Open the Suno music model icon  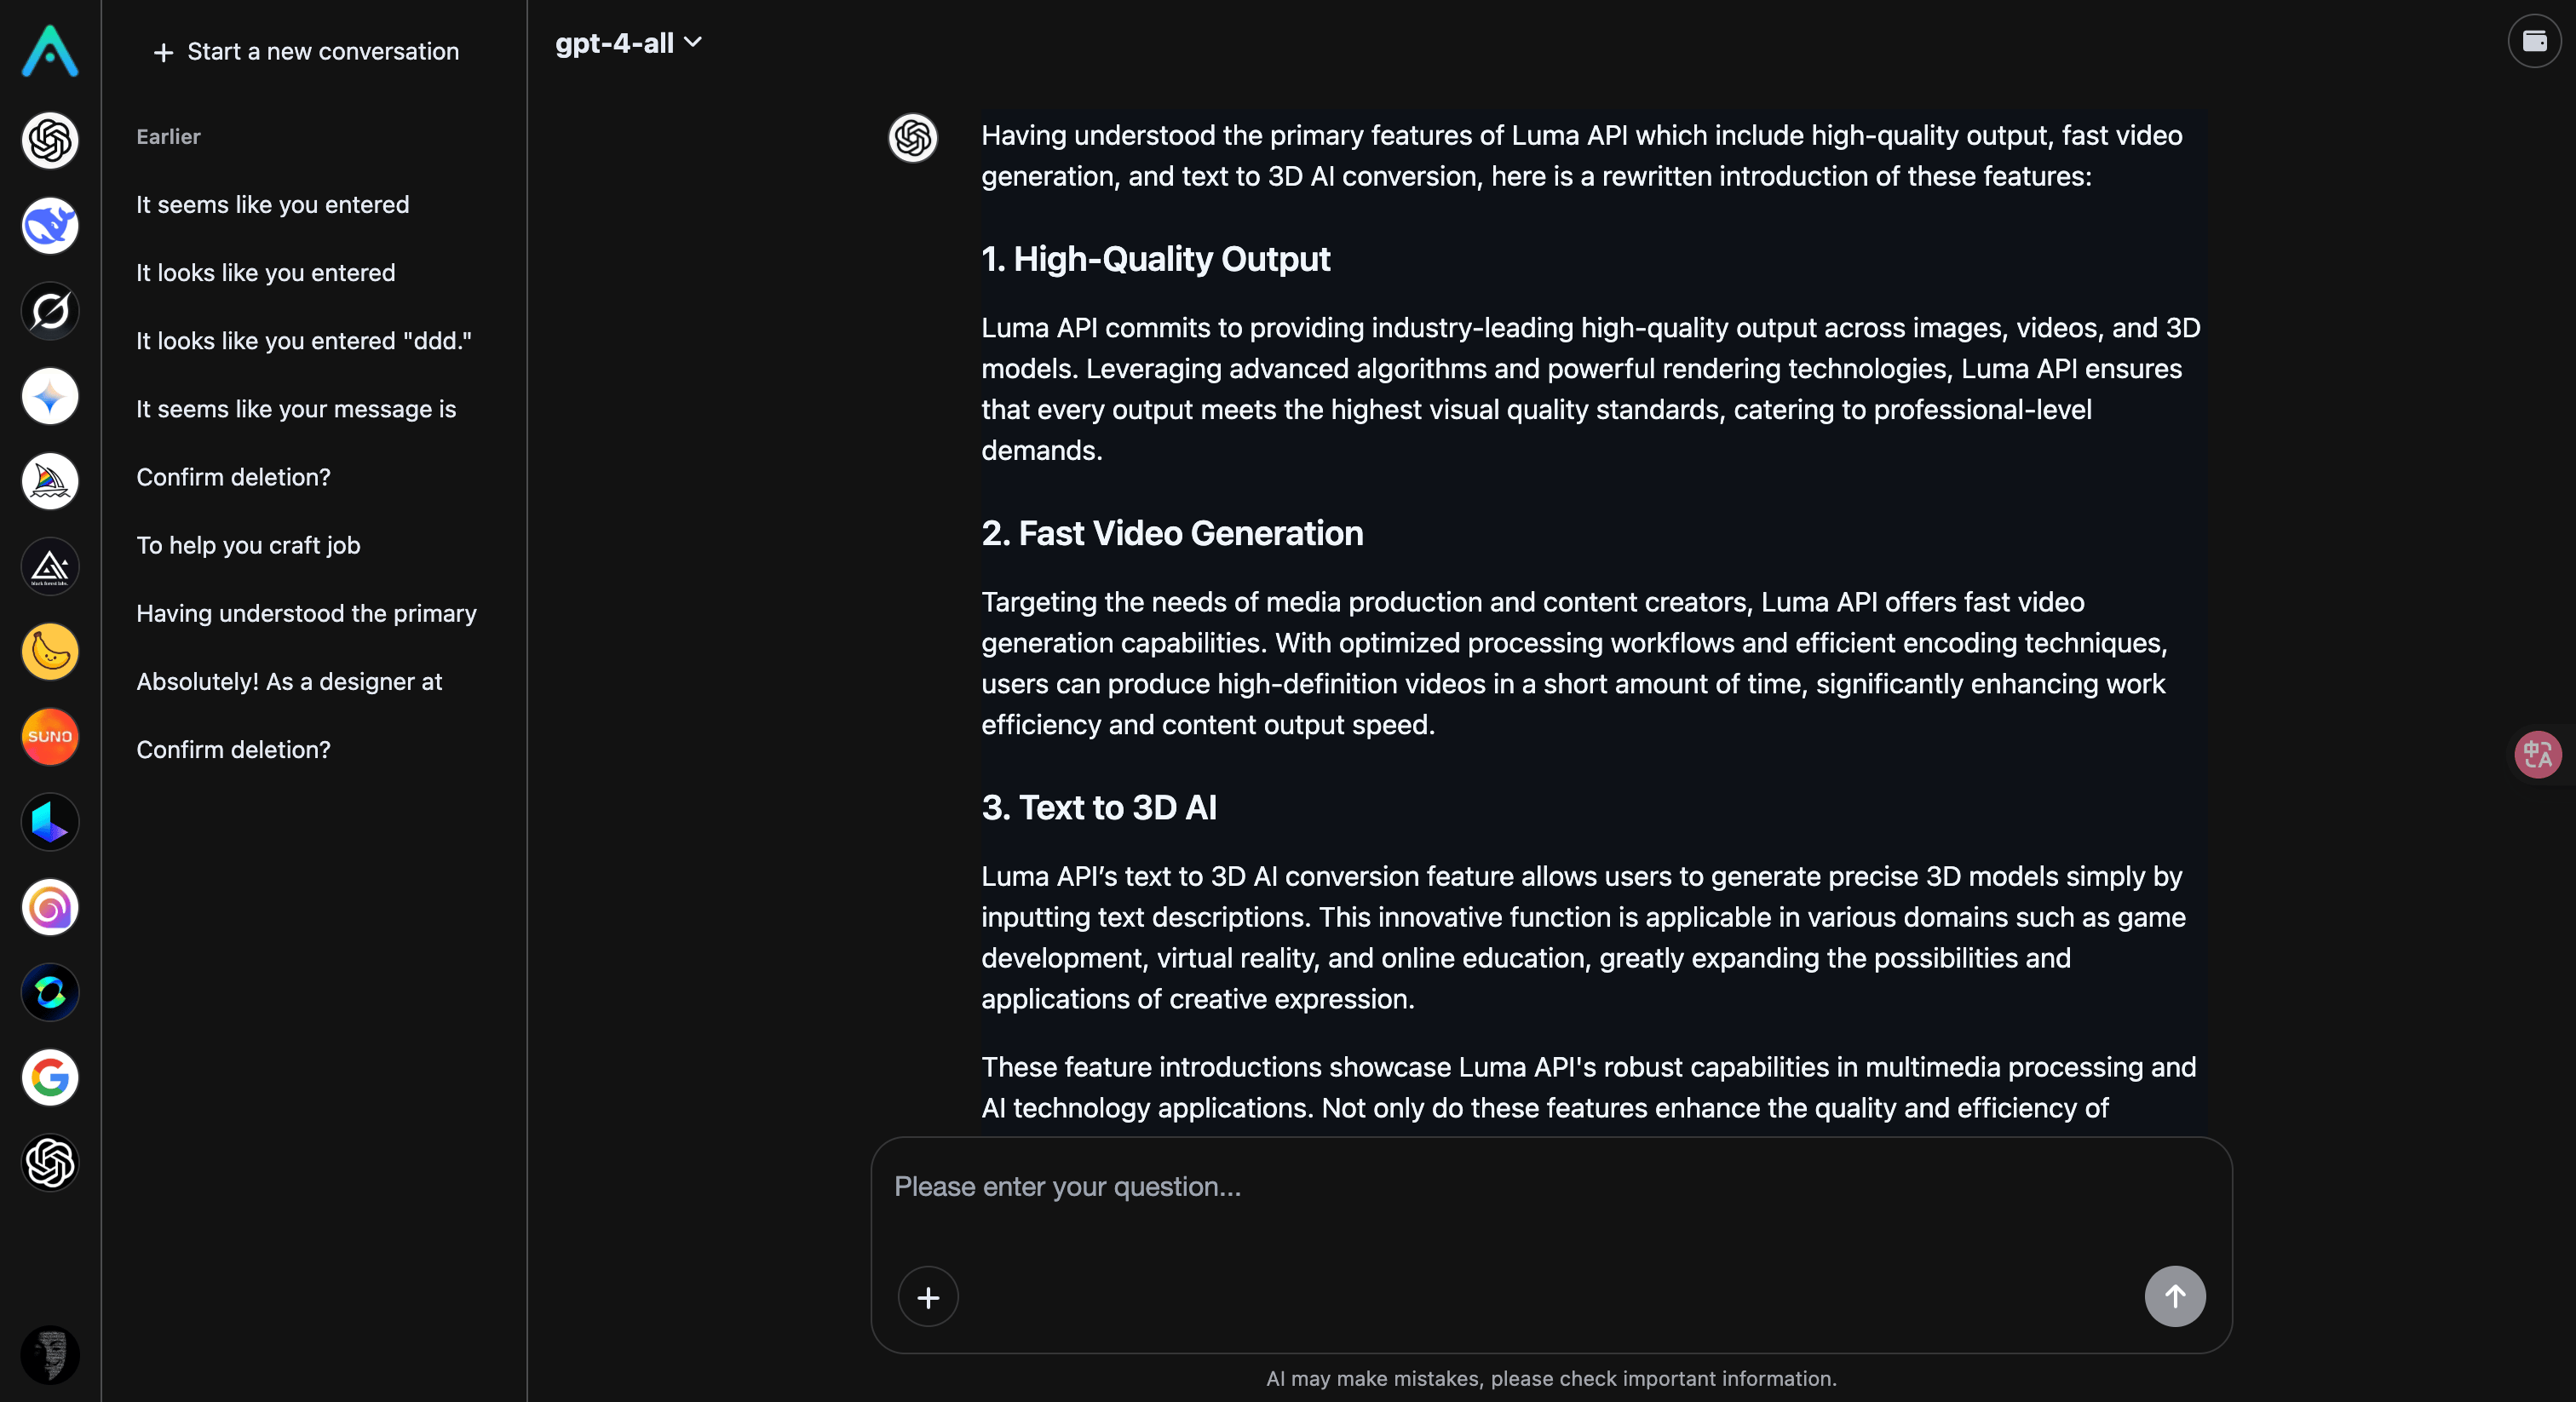point(49,737)
